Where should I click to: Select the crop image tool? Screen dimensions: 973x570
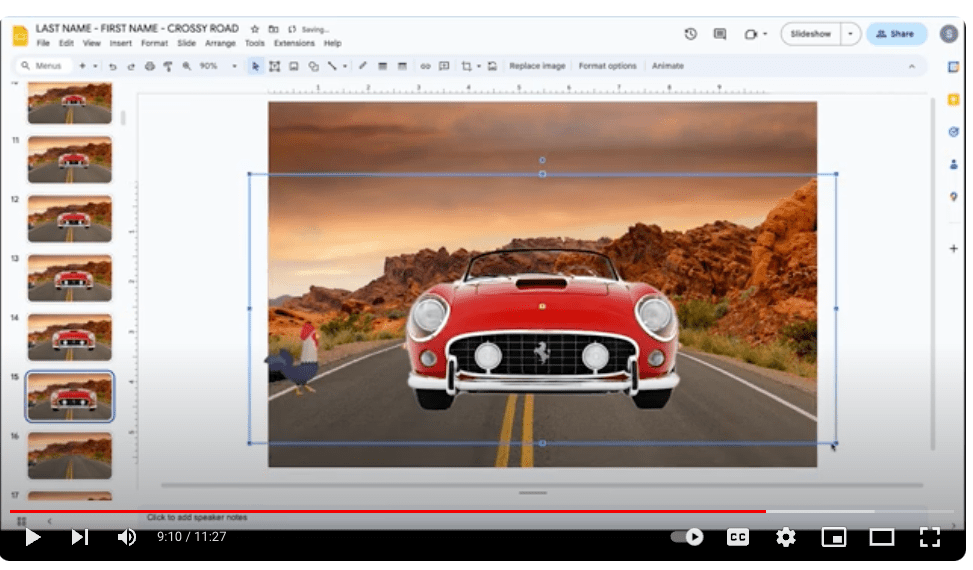[466, 66]
